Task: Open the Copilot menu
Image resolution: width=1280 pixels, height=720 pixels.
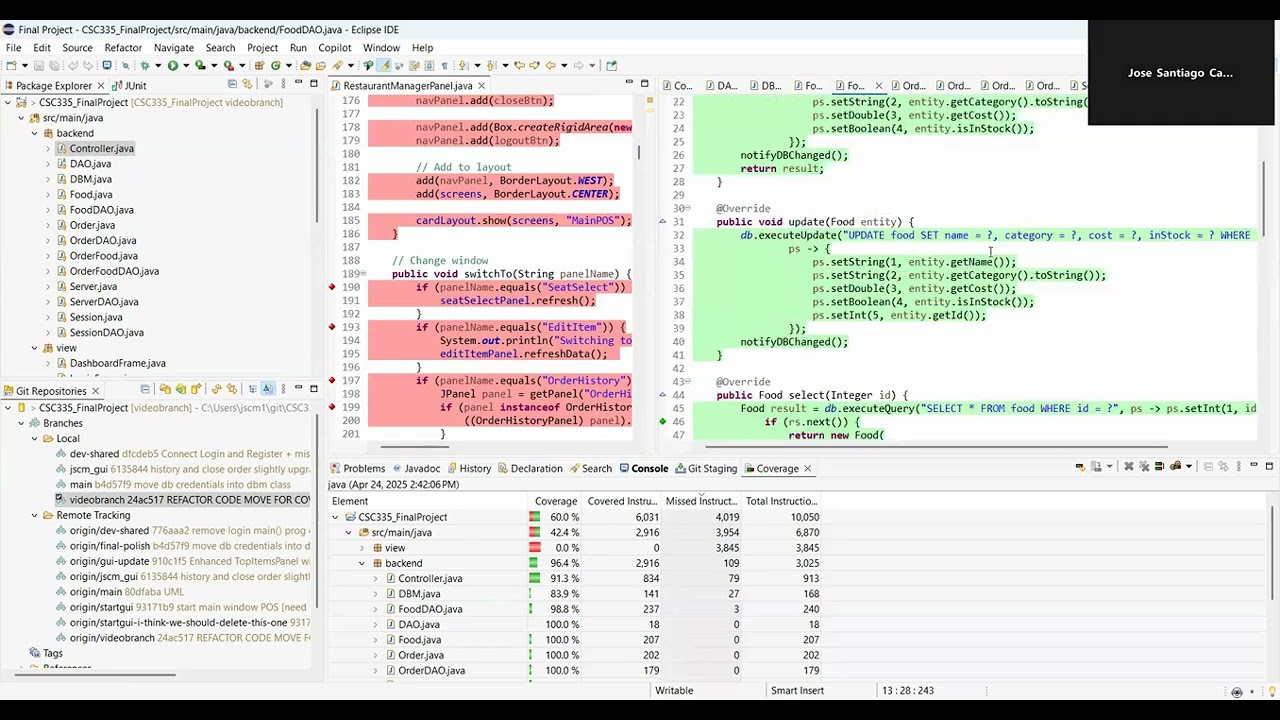Action: pyautogui.click(x=335, y=48)
